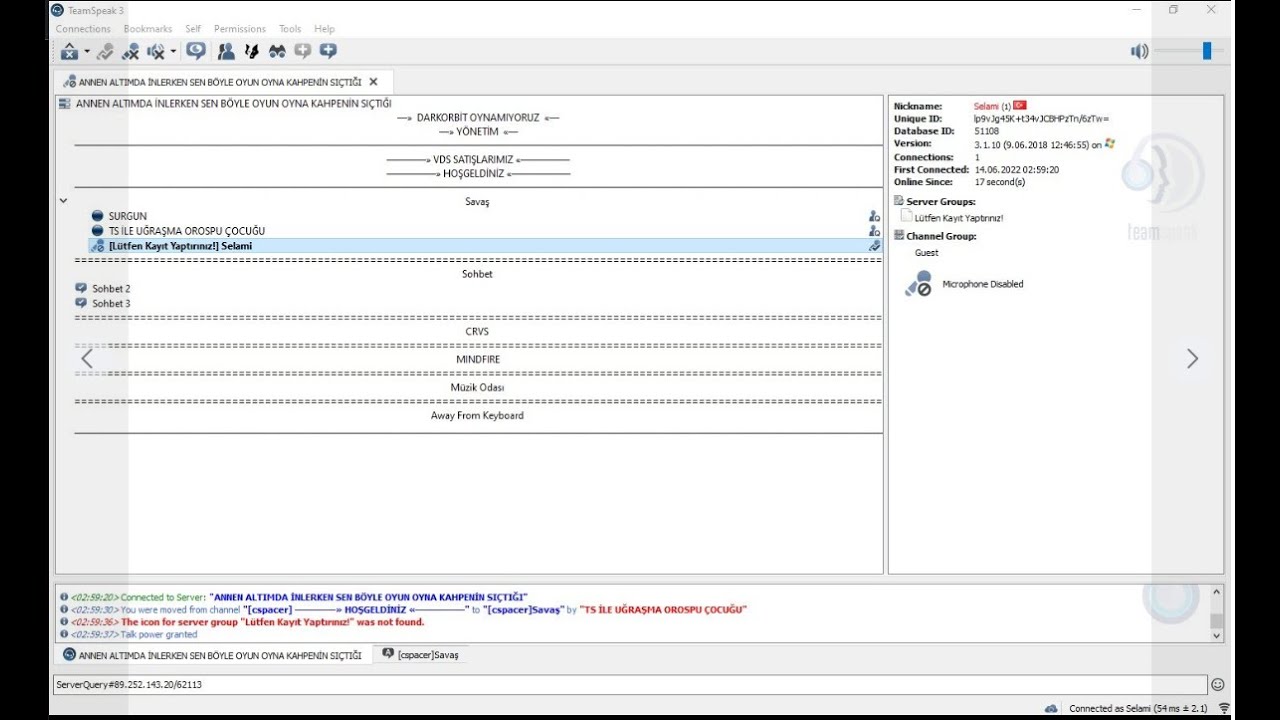Click the TeamSpeak 3 title bar logo

57,10
